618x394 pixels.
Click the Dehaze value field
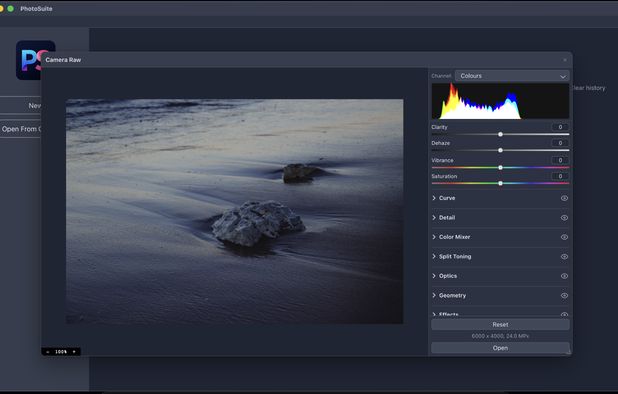pyautogui.click(x=560, y=143)
